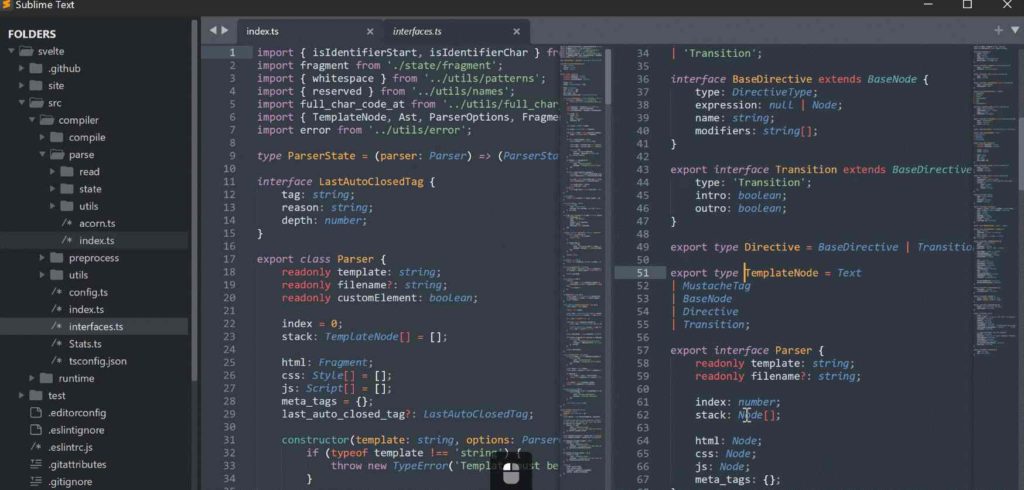Go to next tab with right arrow
This screenshot has width=1024, height=490.
tap(225, 30)
